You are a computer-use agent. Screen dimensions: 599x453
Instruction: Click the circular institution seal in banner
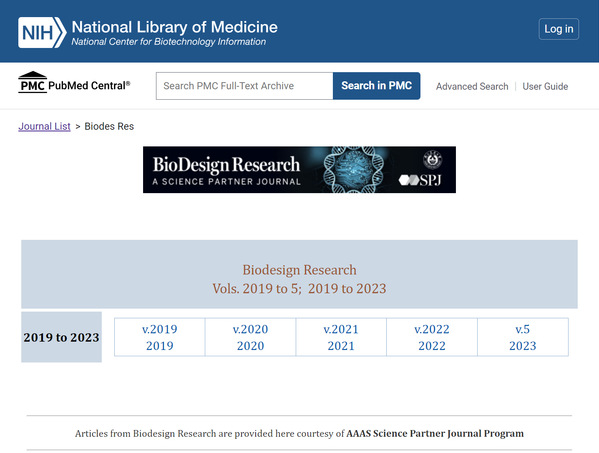pos(432,160)
